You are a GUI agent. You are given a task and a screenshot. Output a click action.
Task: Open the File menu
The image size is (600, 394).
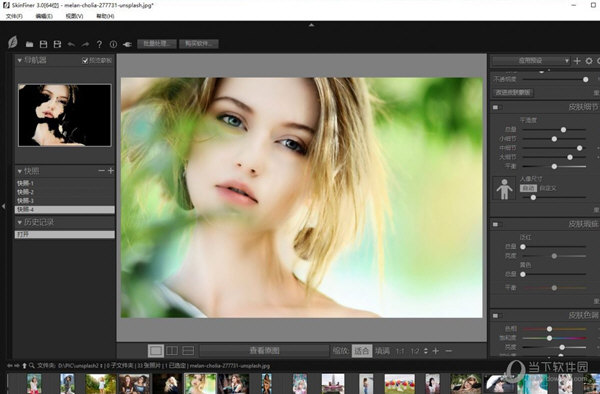point(14,16)
